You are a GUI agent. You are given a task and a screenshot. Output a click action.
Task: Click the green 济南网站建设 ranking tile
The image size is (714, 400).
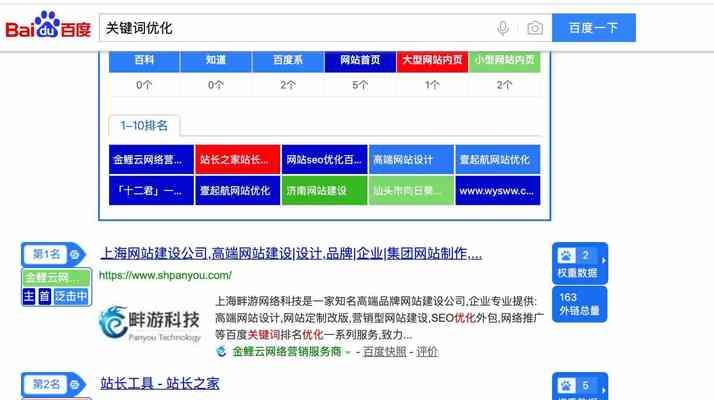coord(323,190)
